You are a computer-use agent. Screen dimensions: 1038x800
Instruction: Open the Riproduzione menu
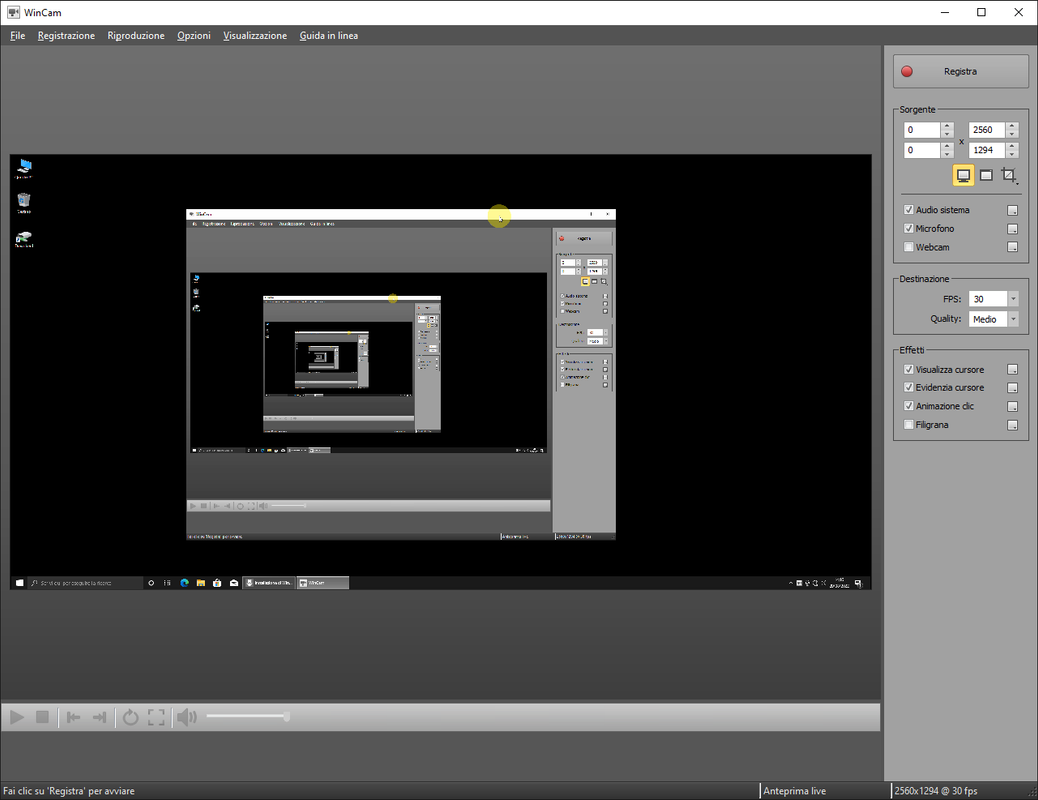136,36
